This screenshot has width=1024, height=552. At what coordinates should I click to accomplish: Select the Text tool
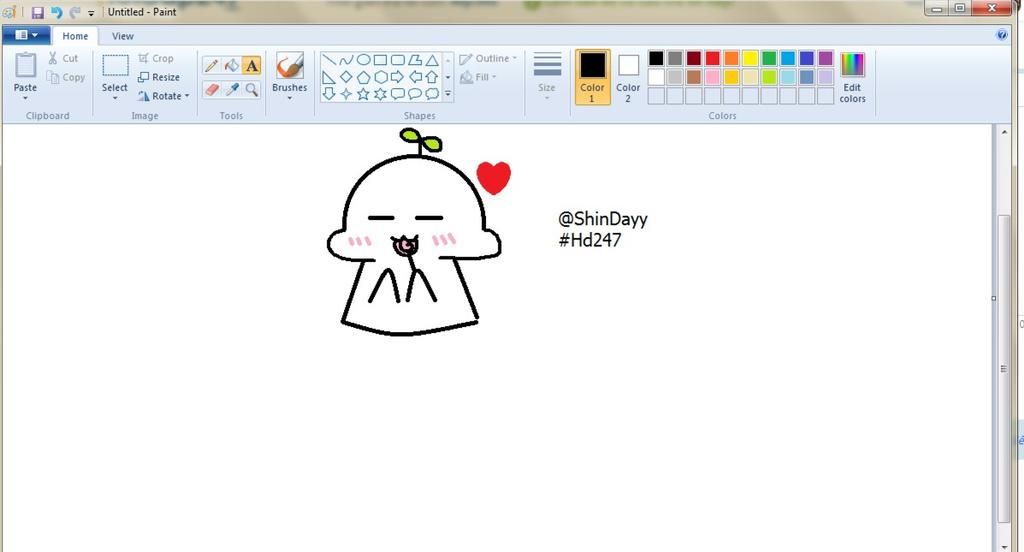coord(251,66)
